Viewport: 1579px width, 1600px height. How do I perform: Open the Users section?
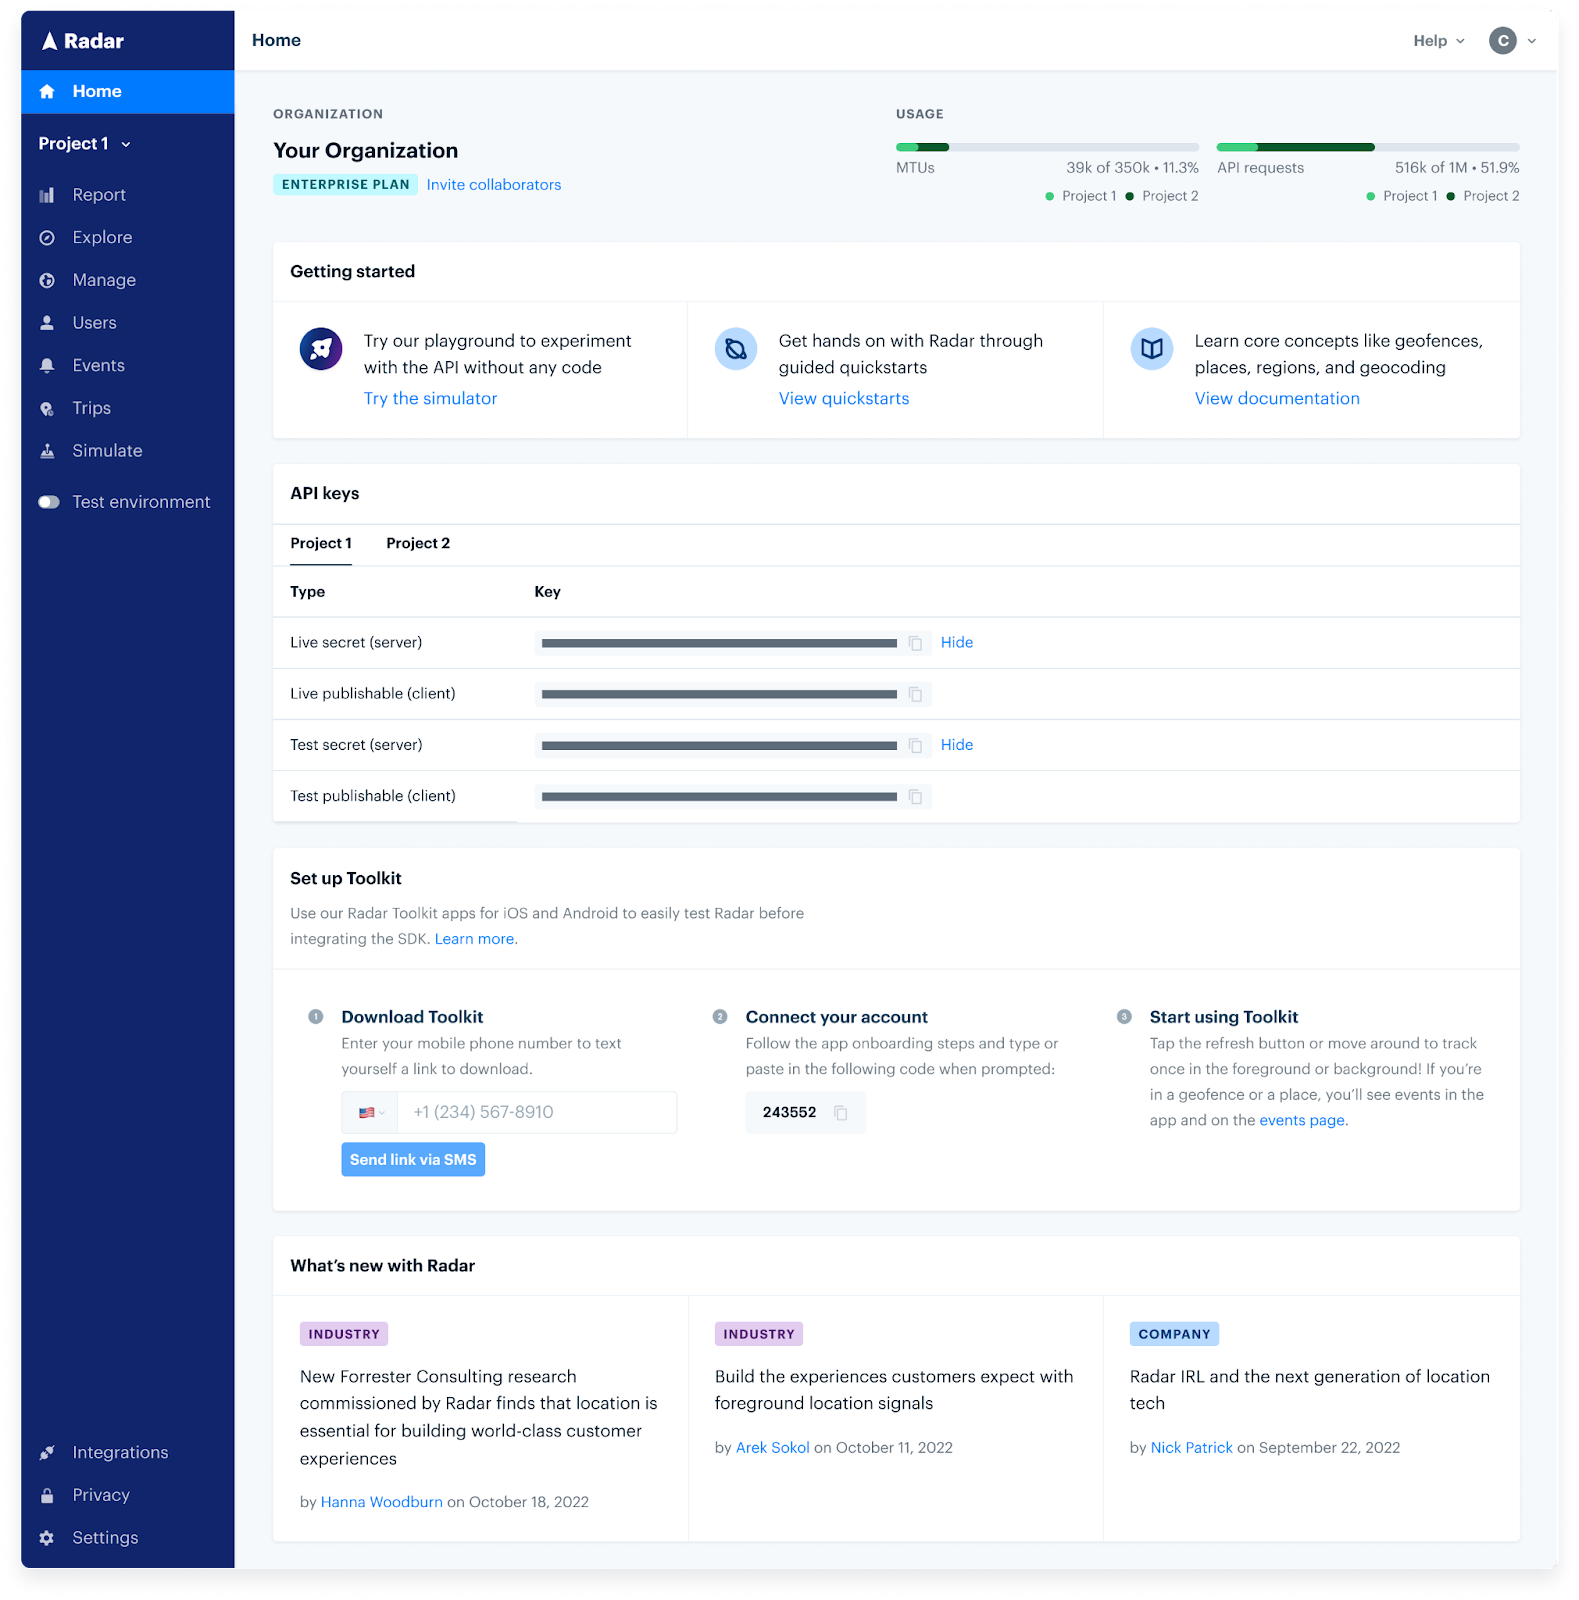pos(94,323)
